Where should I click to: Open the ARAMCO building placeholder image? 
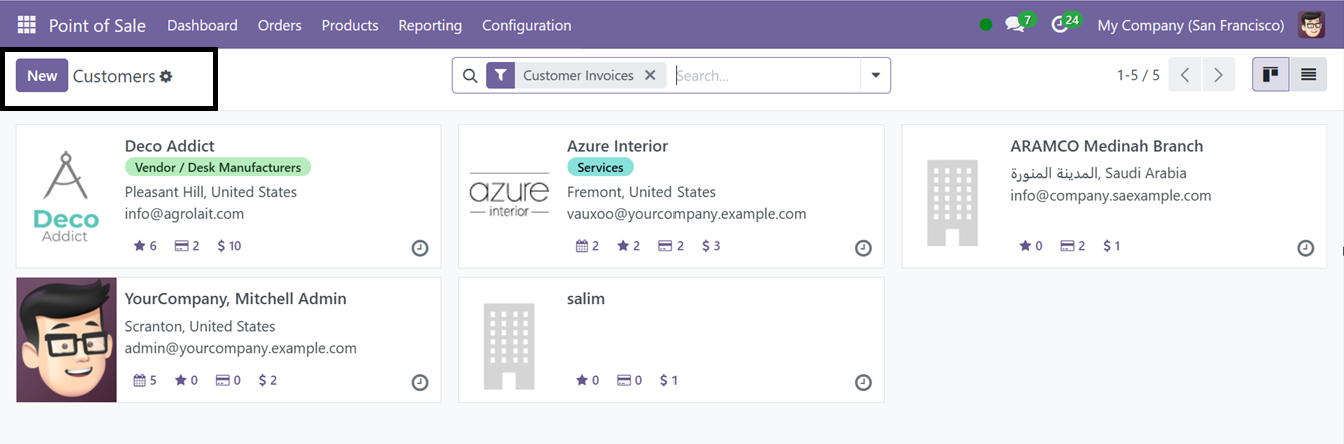[952, 201]
